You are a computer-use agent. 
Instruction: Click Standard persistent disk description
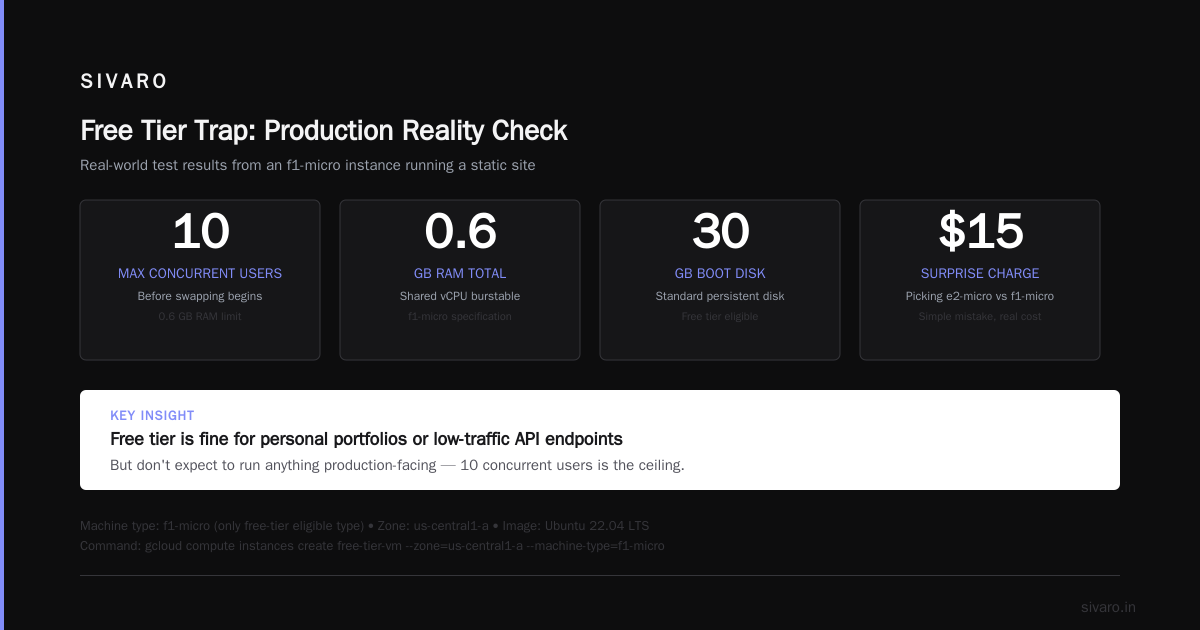click(720, 296)
